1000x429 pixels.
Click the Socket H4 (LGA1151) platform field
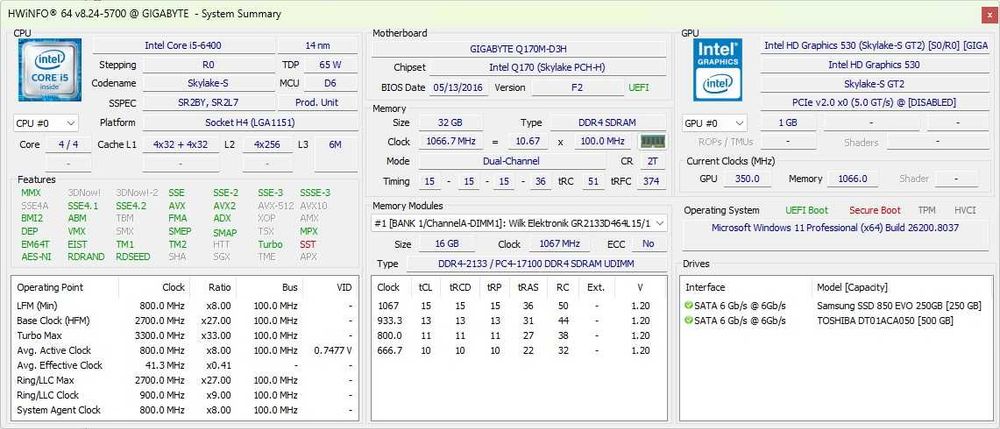pos(250,122)
